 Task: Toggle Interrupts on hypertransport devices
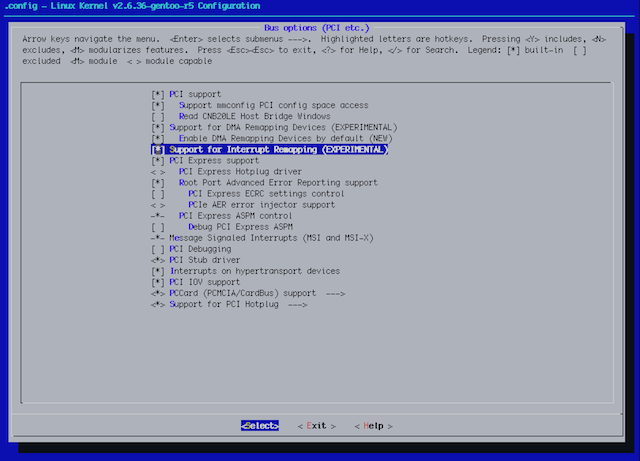point(158,271)
